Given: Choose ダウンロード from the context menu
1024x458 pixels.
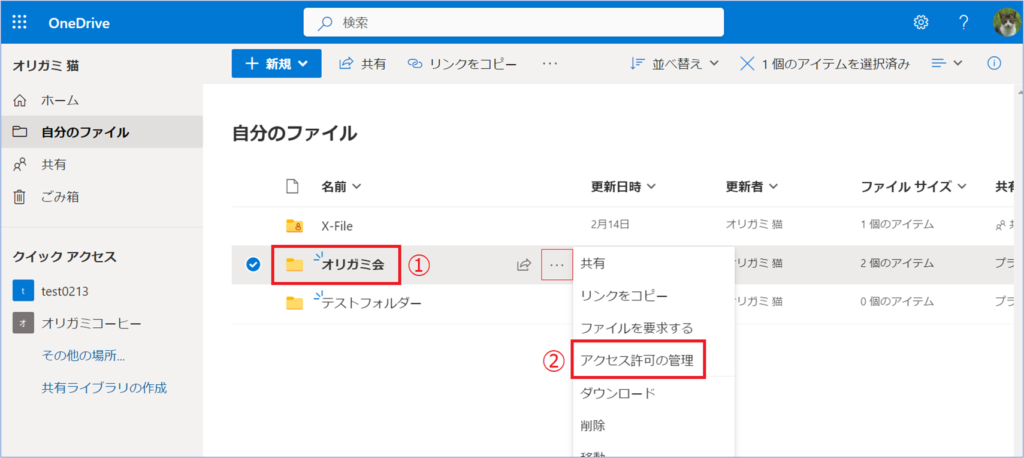Looking at the screenshot, I should point(618,393).
